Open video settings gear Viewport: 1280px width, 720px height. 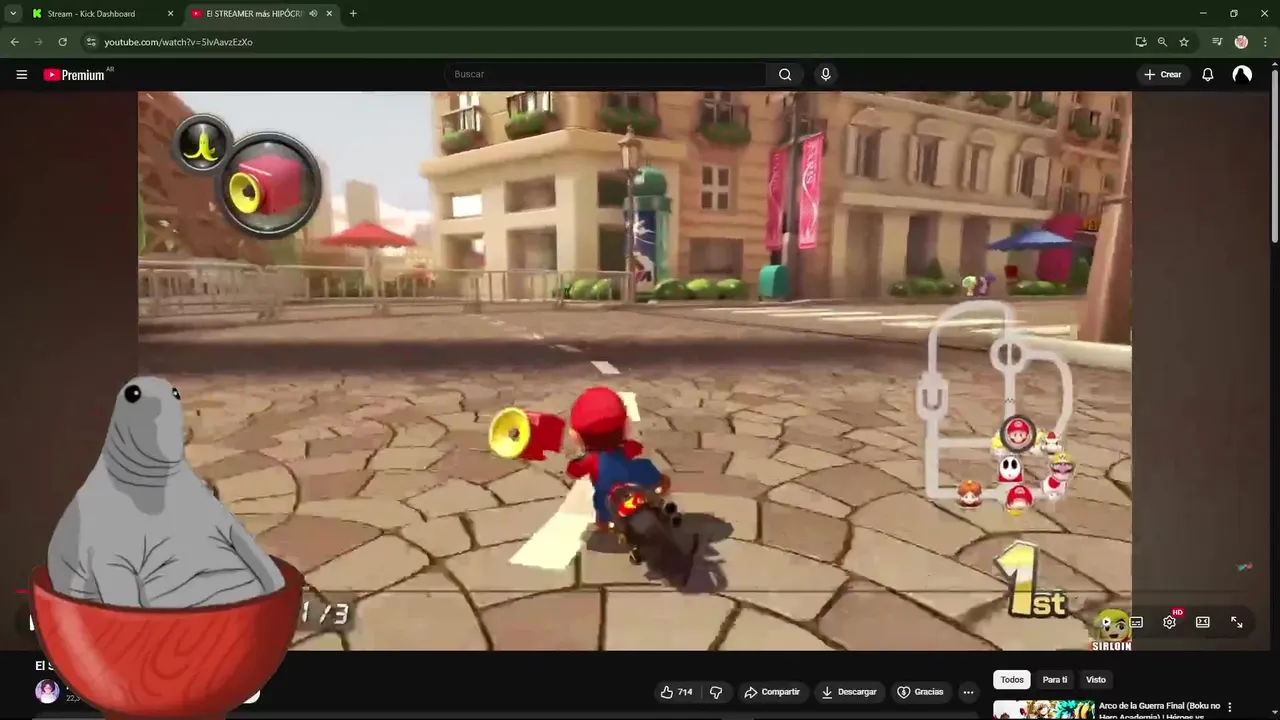[x=1169, y=622]
